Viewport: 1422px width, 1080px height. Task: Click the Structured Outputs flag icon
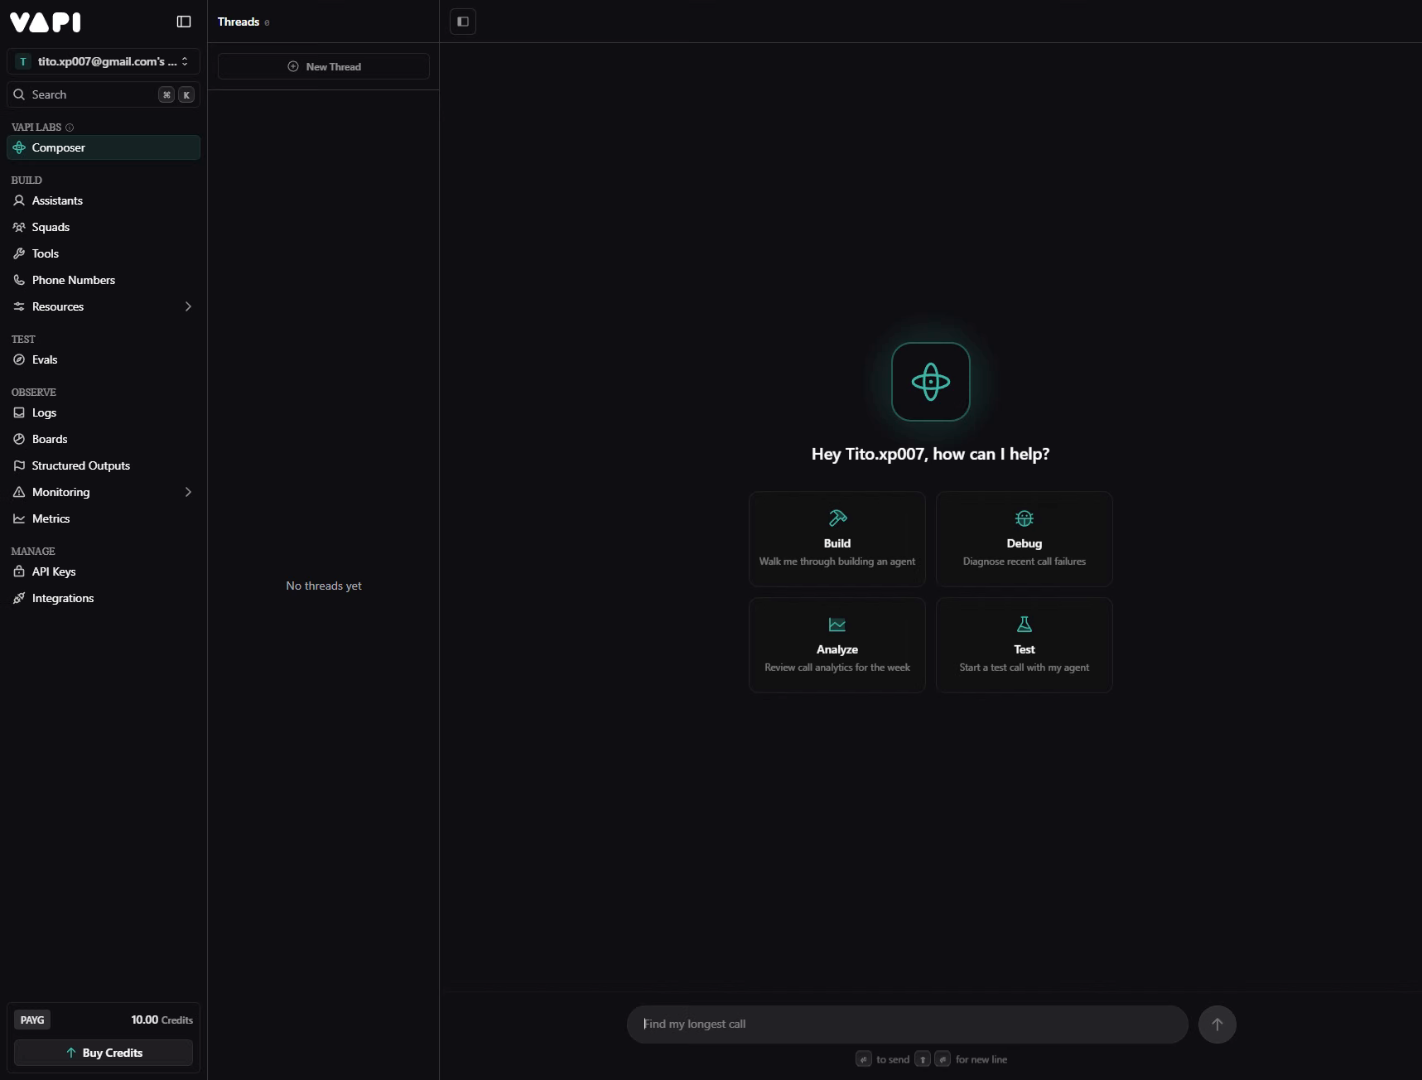pyautogui.click(x=19, y=466)
